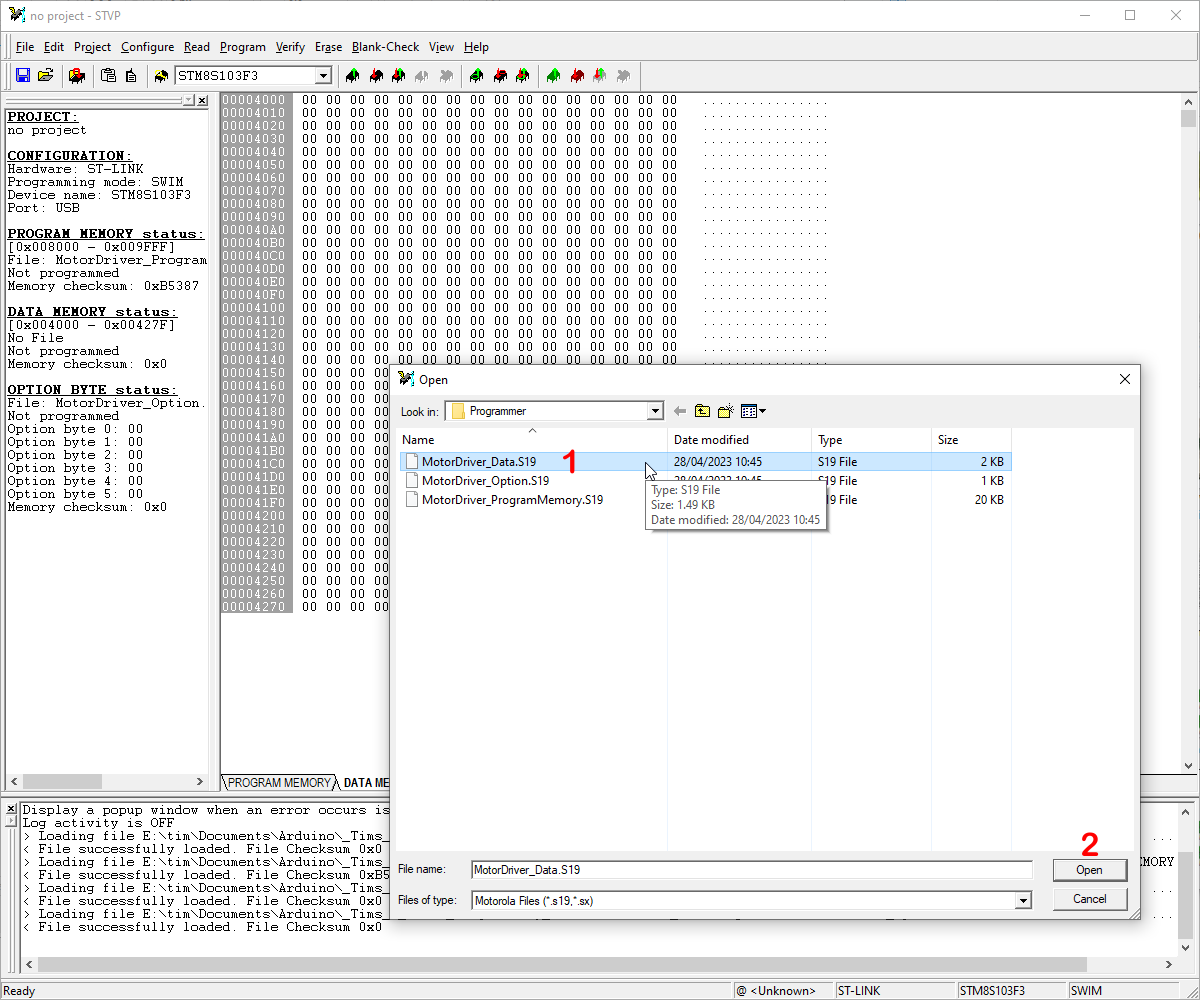Close the project info side panel
Viewport: 1200px width, 1000px height.
(202, 101)
